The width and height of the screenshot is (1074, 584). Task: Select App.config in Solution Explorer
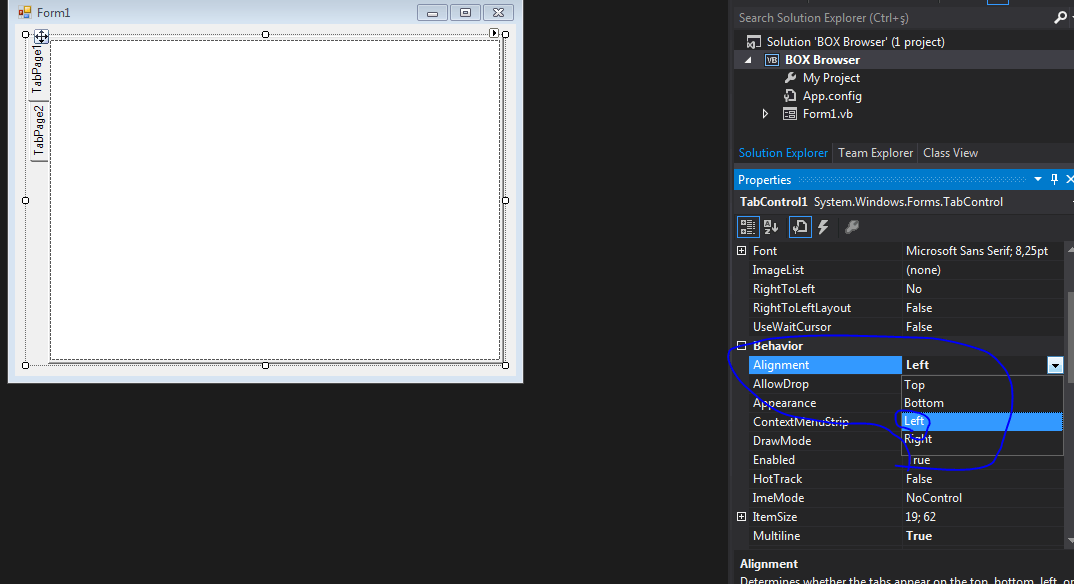(x=832, y=96)
